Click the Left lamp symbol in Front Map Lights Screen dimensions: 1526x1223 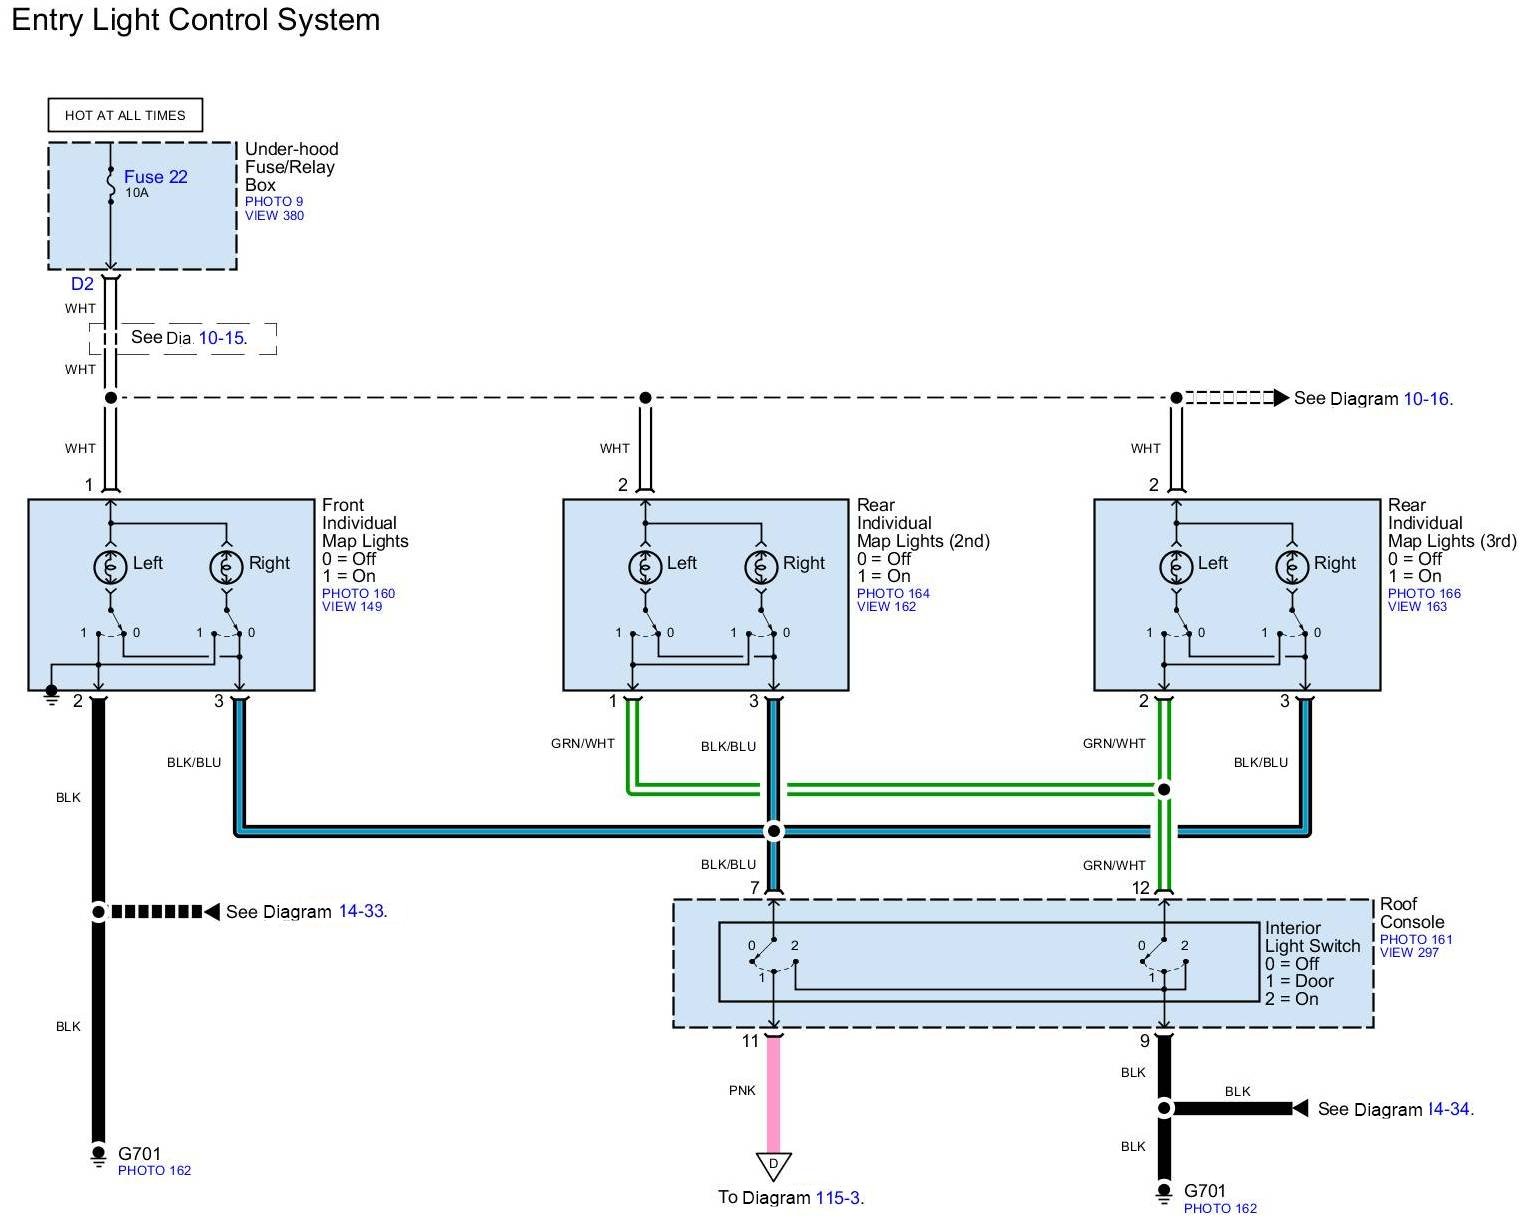109,567
